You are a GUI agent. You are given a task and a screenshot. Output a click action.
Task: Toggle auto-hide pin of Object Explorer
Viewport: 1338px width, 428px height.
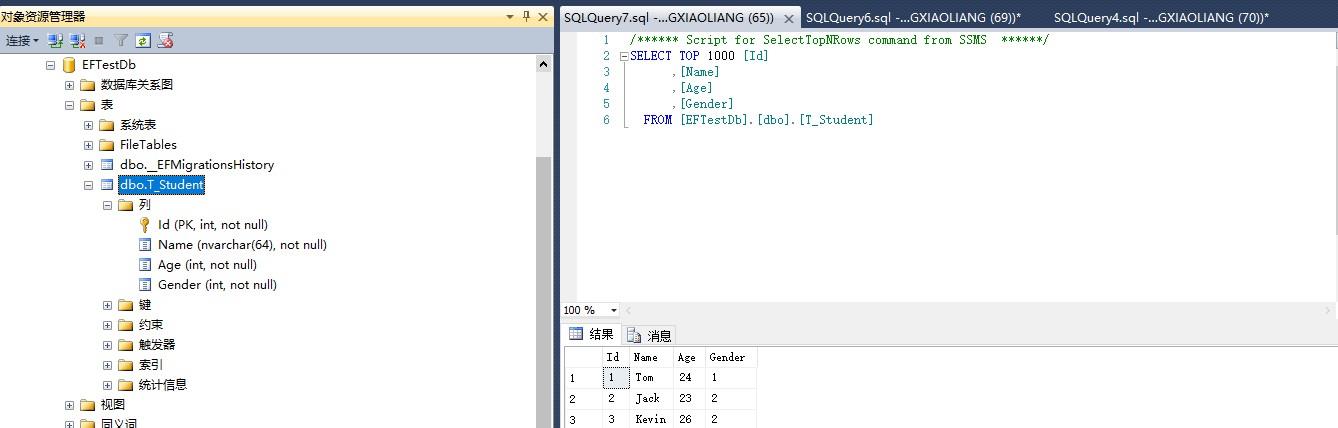click(527, 17)
